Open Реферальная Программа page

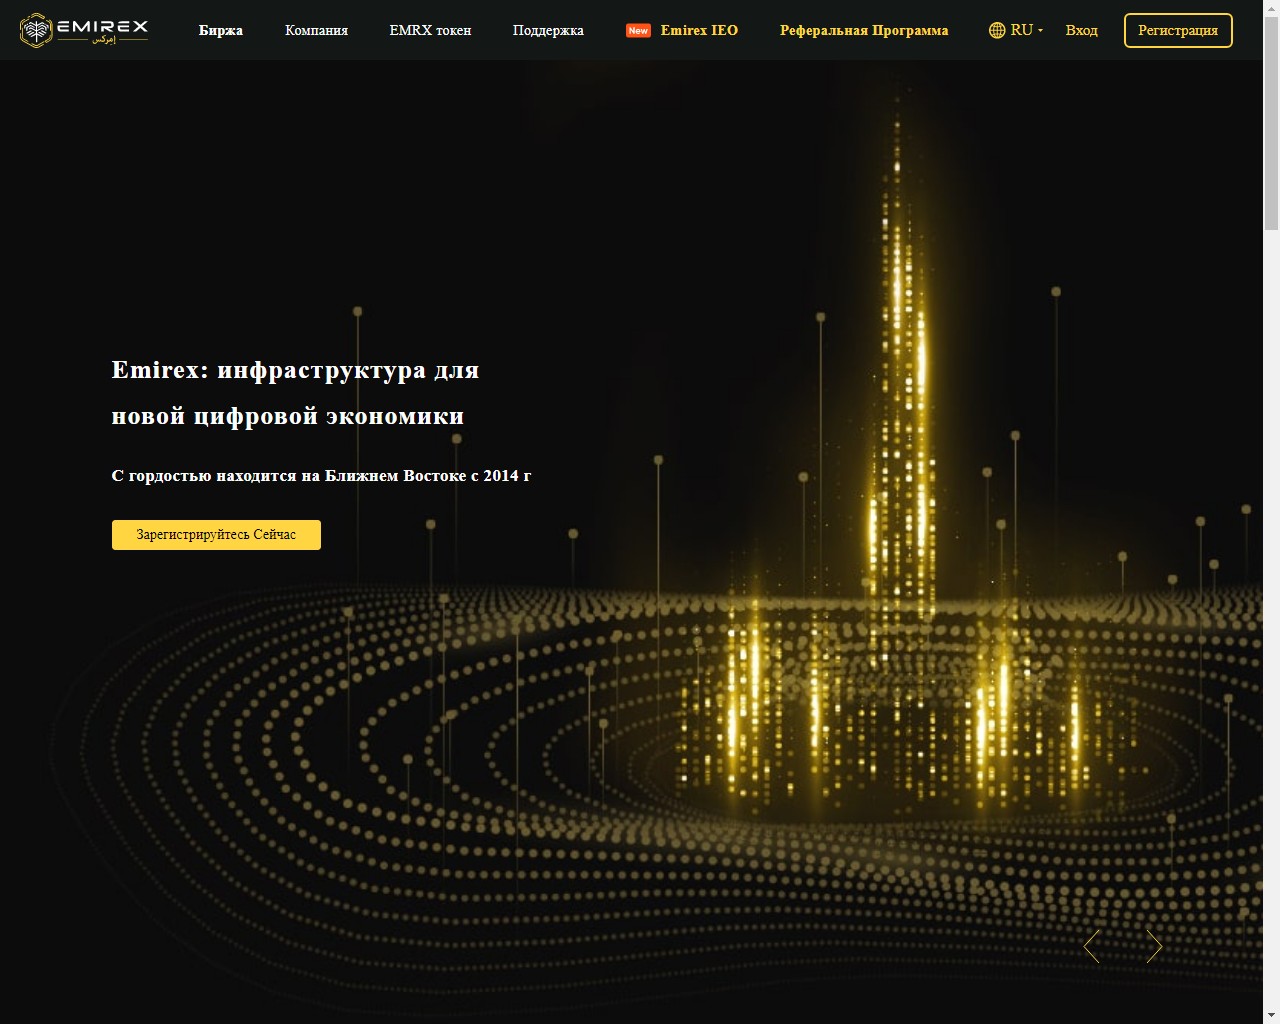(x=864, y=30)
